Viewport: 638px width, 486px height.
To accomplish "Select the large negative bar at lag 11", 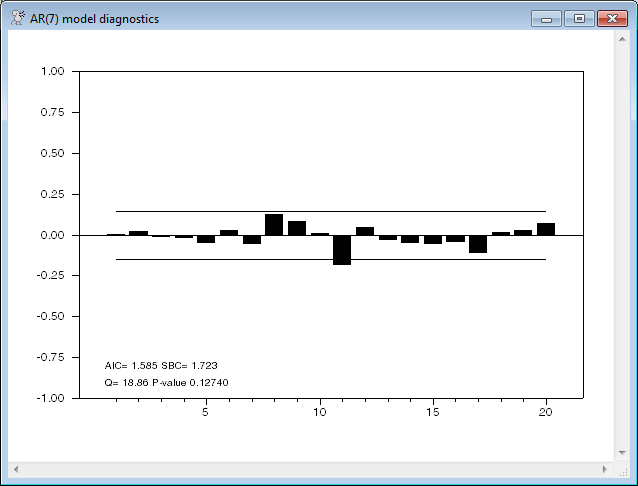I will (x=342, y=249).
